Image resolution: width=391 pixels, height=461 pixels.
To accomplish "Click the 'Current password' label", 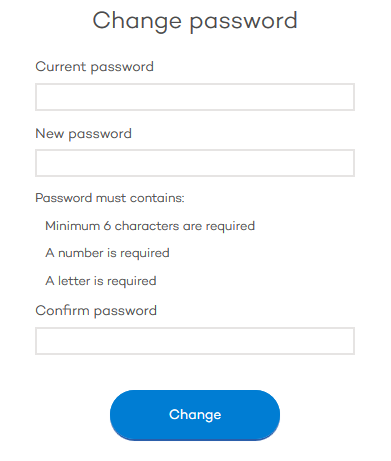I will (94, 67).
